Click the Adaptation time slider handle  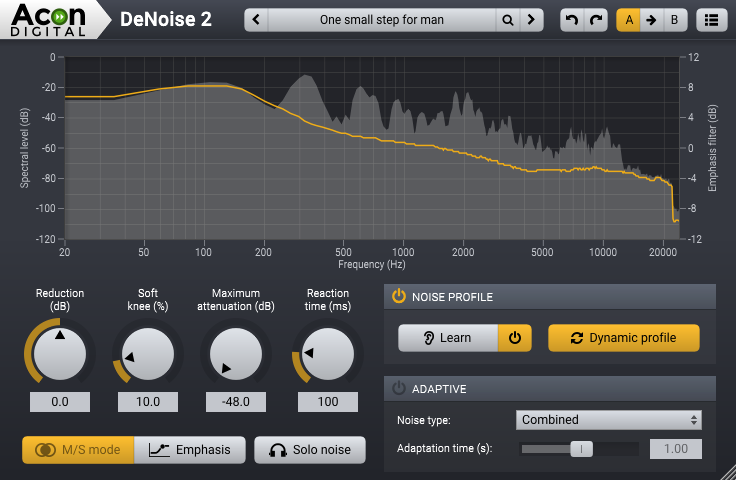click(582, 449)
